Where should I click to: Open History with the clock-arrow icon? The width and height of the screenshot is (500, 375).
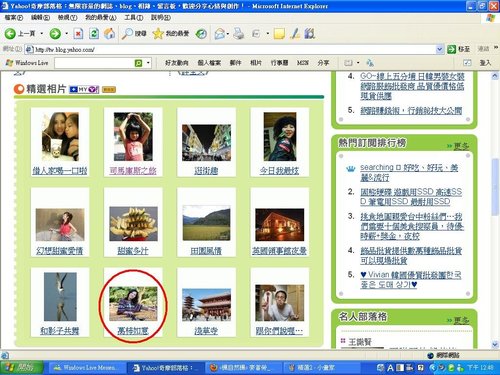tap(201, 33)
